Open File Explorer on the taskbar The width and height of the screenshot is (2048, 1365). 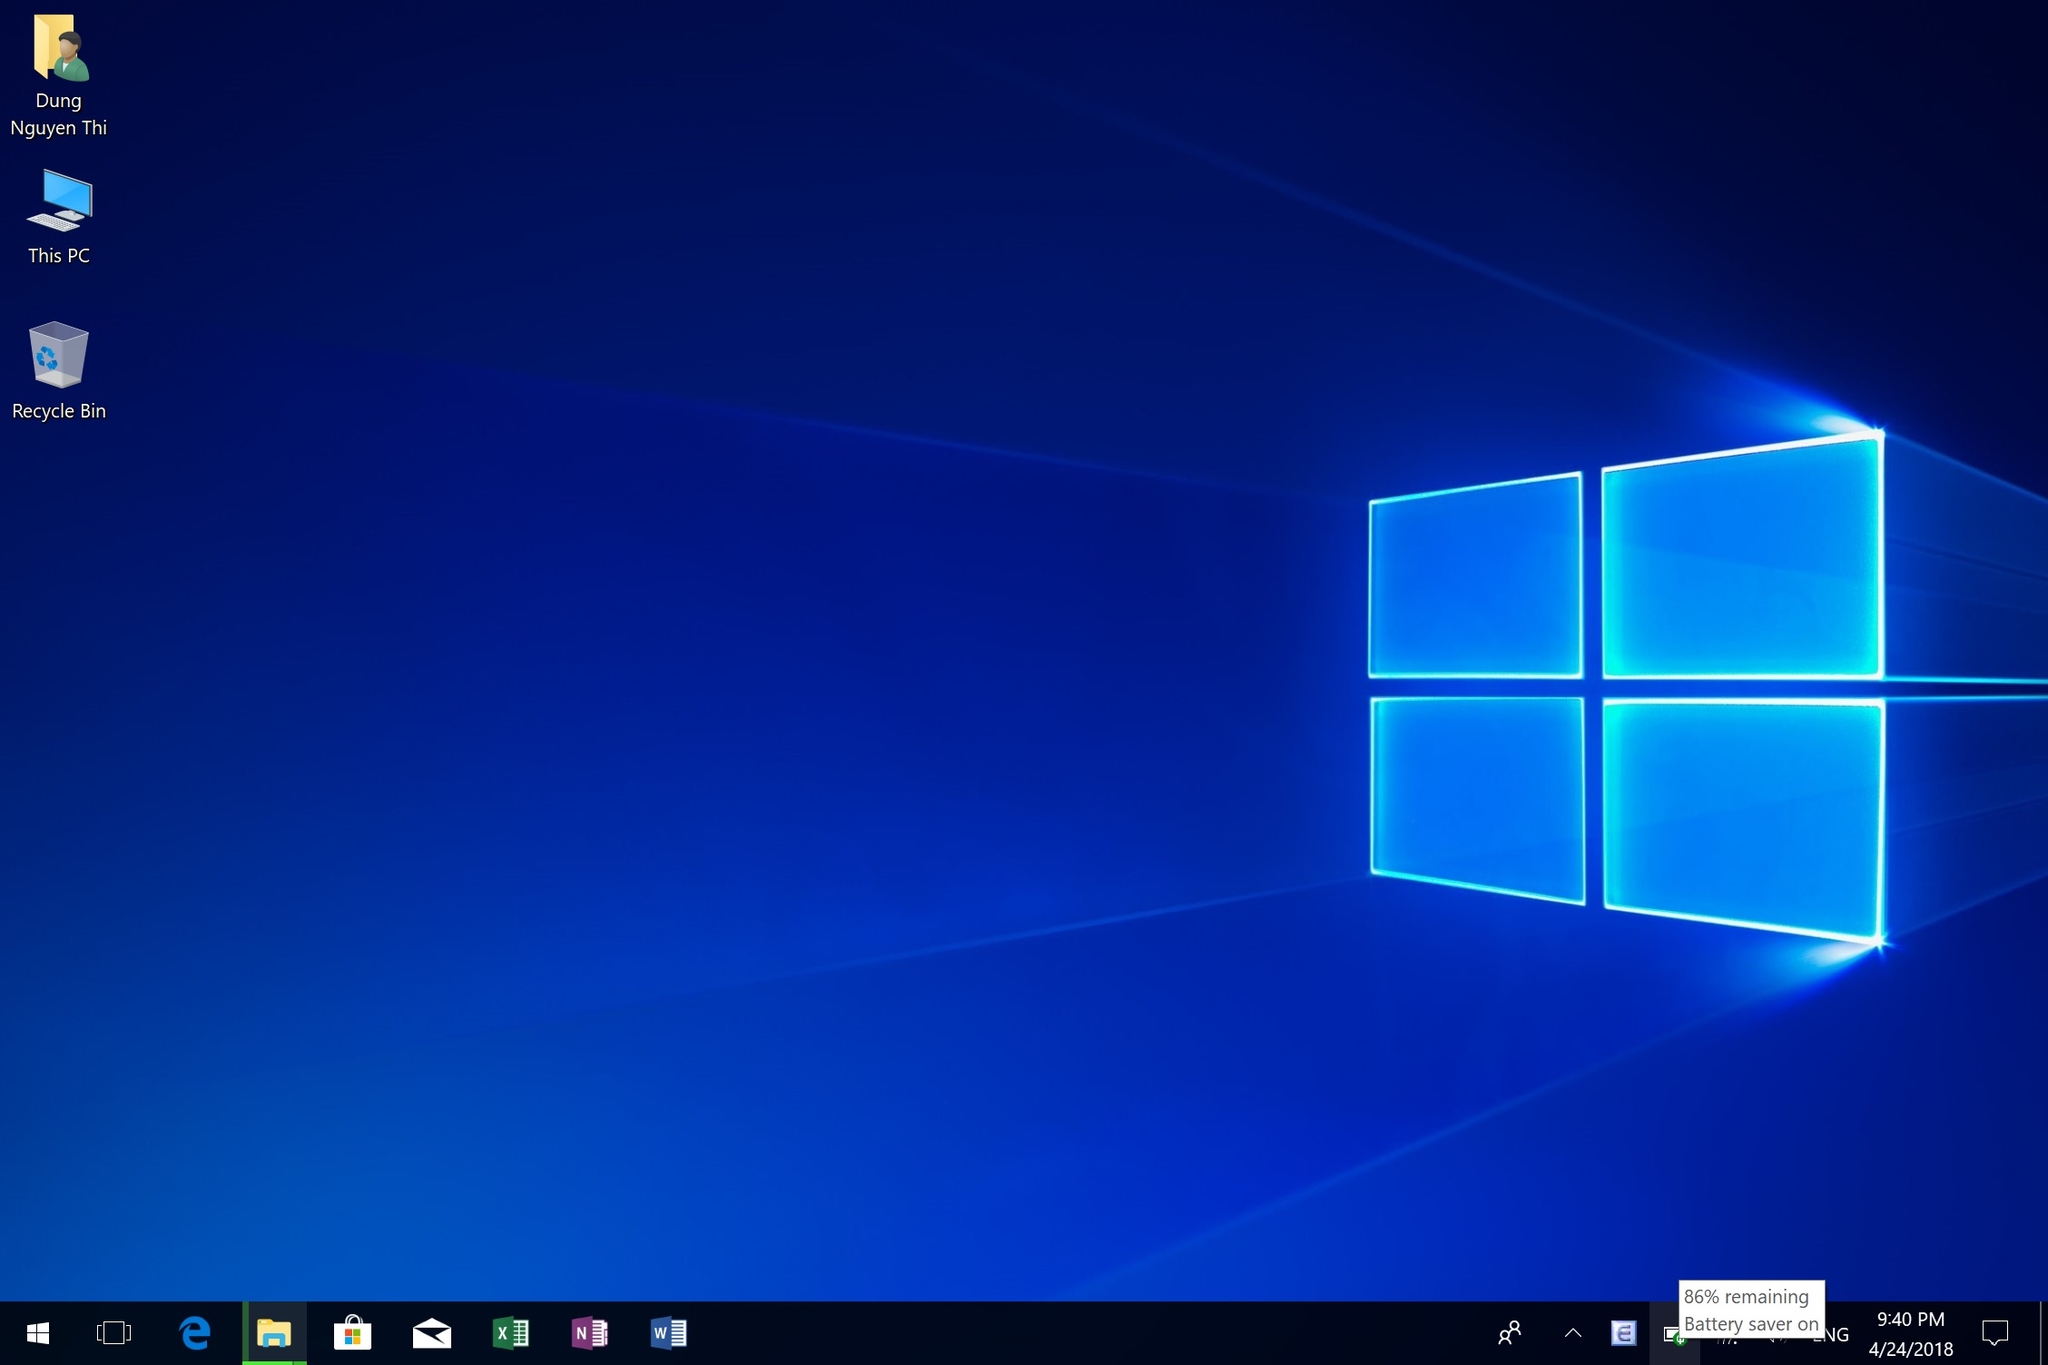pyautogui.click(x=274, y=1333)
